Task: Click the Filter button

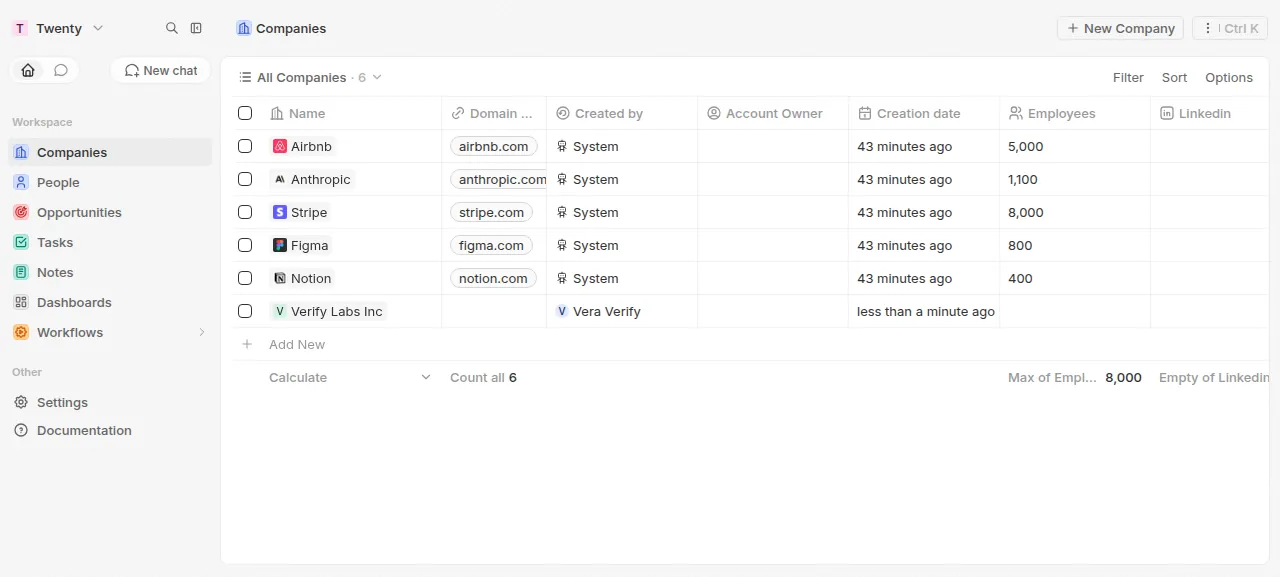Action: [x=1128, y=77]
